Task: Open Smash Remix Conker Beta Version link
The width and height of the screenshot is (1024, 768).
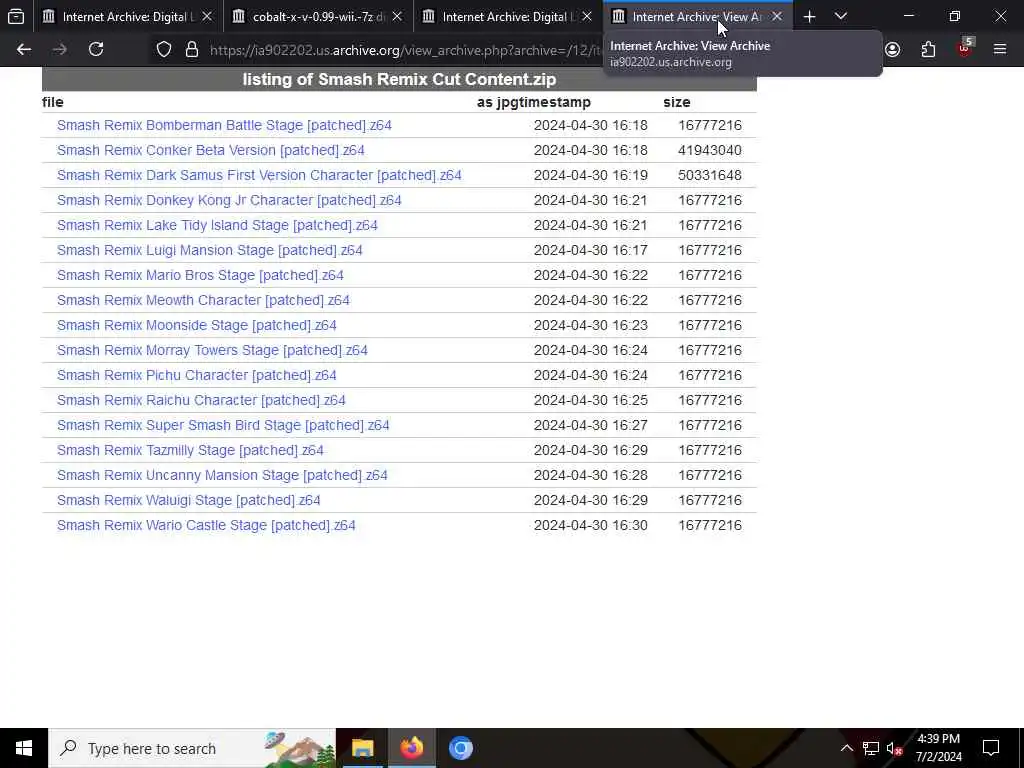Action: [210, 150]
